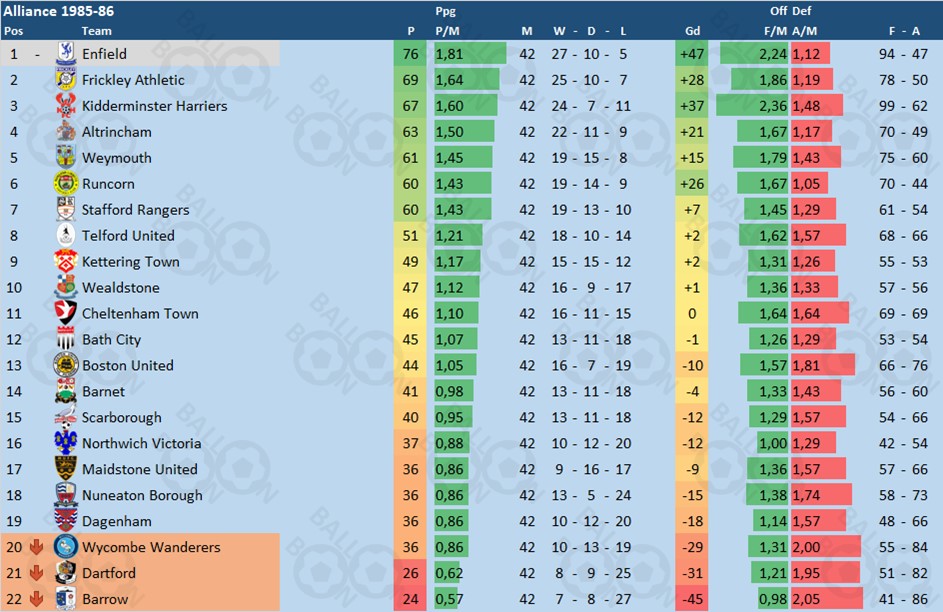Click the Kidderminster Harriers club crest
The height and width of the screenshot is (612, 943).
coord(66,106)
